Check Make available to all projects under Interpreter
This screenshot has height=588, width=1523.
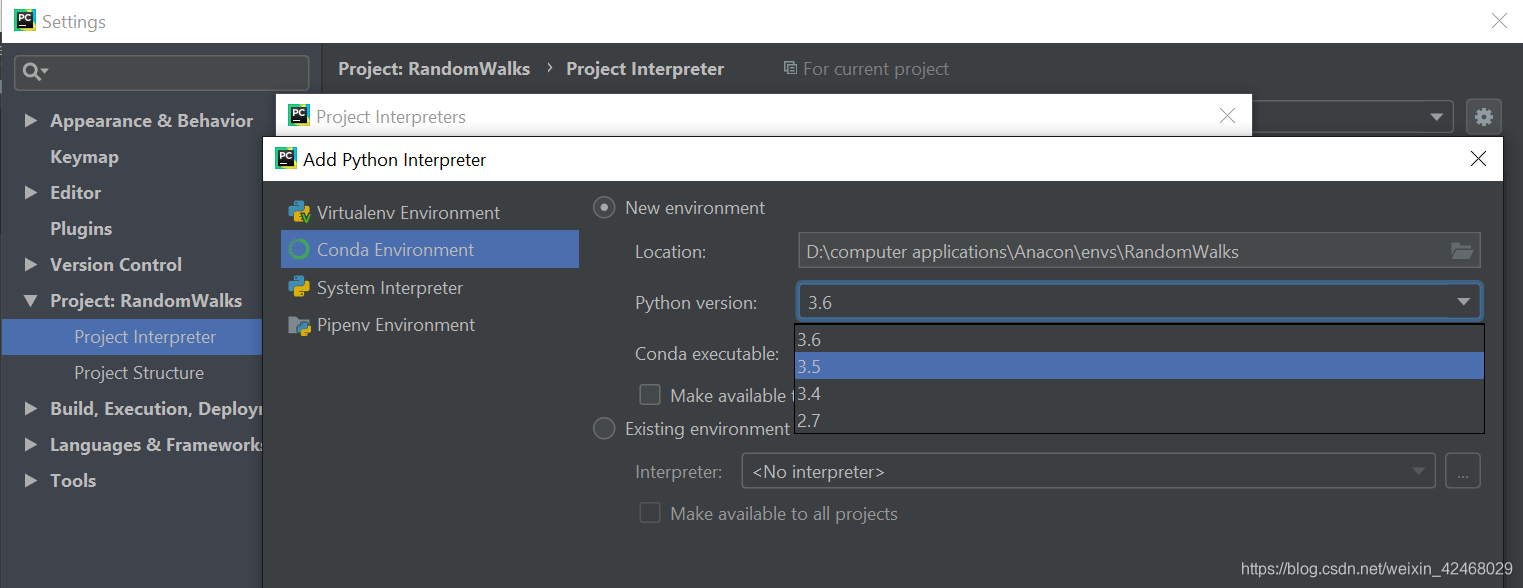(650, 513)
